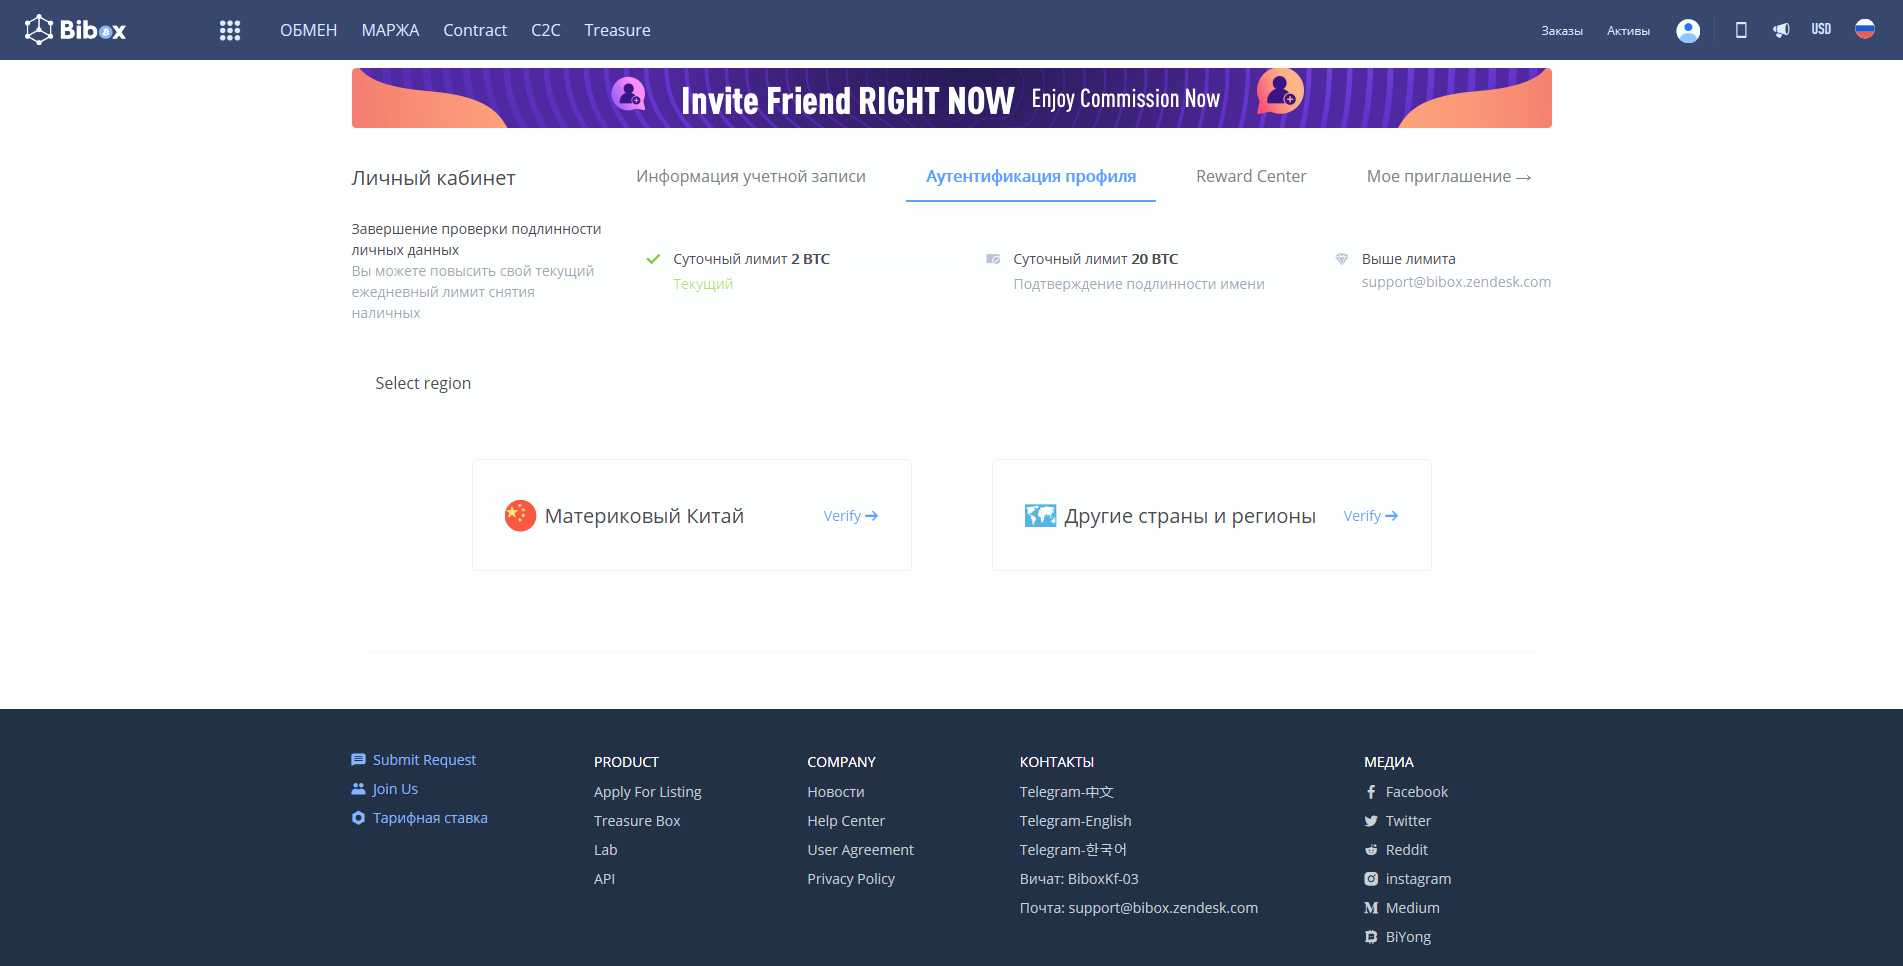Open the Lab footer link
Image resolution: width=1903 pixels, height=966 pixels.
pyautogui.click(x=606, y=850)
